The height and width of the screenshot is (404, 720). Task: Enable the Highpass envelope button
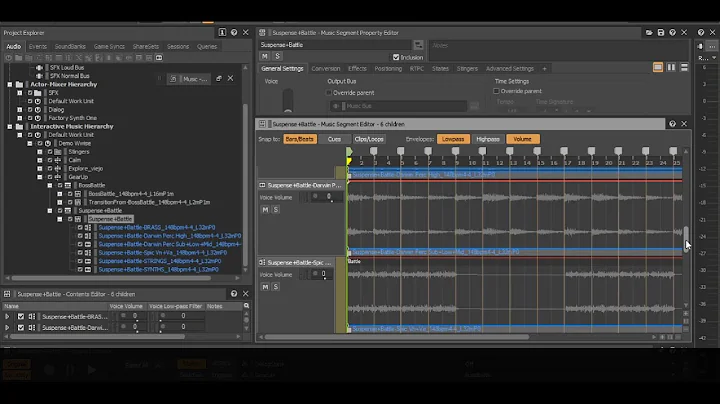click(x=488, y=139)
